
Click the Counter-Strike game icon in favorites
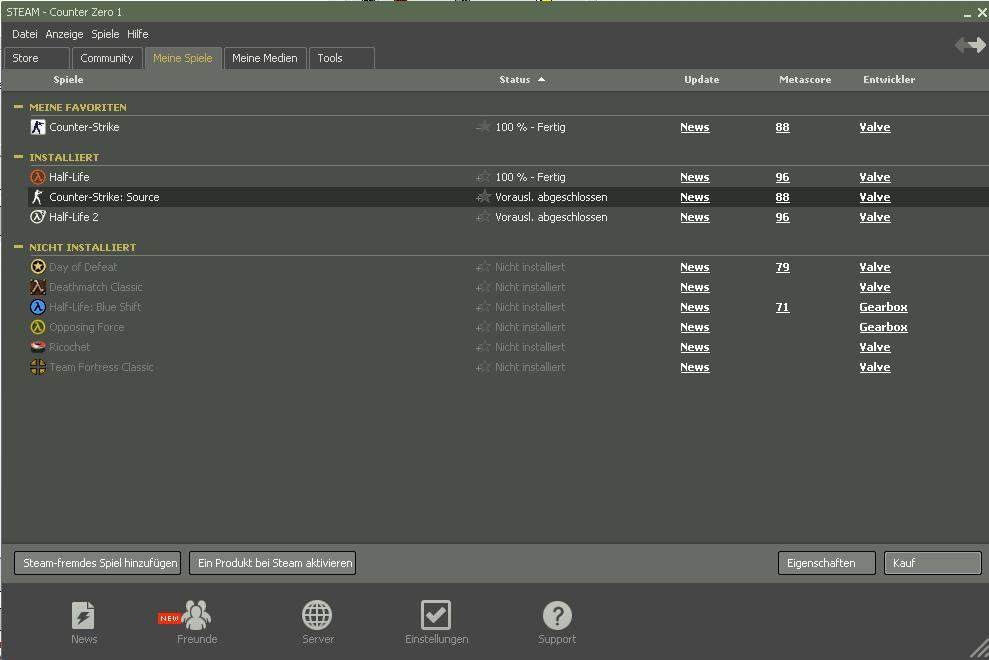38,127
